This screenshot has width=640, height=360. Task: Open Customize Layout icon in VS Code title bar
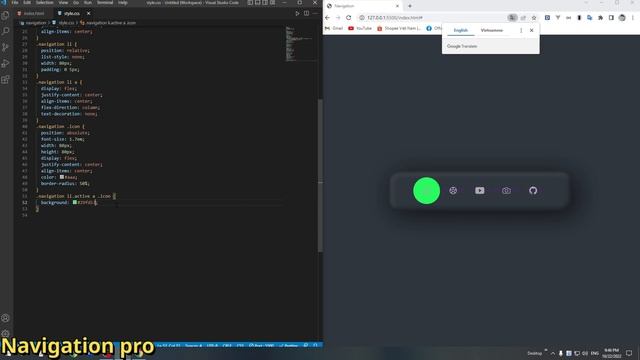[272, 2]
